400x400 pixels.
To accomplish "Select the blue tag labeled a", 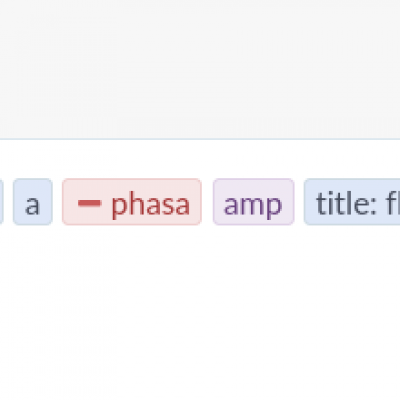I will (33, 202).
